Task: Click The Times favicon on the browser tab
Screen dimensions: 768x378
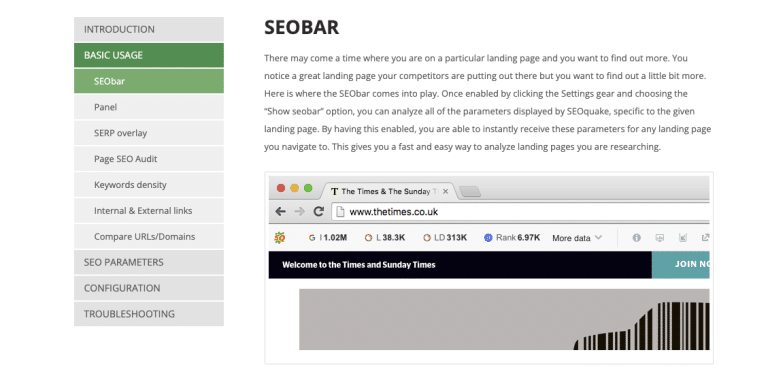Action: click(x=335, y=191)
